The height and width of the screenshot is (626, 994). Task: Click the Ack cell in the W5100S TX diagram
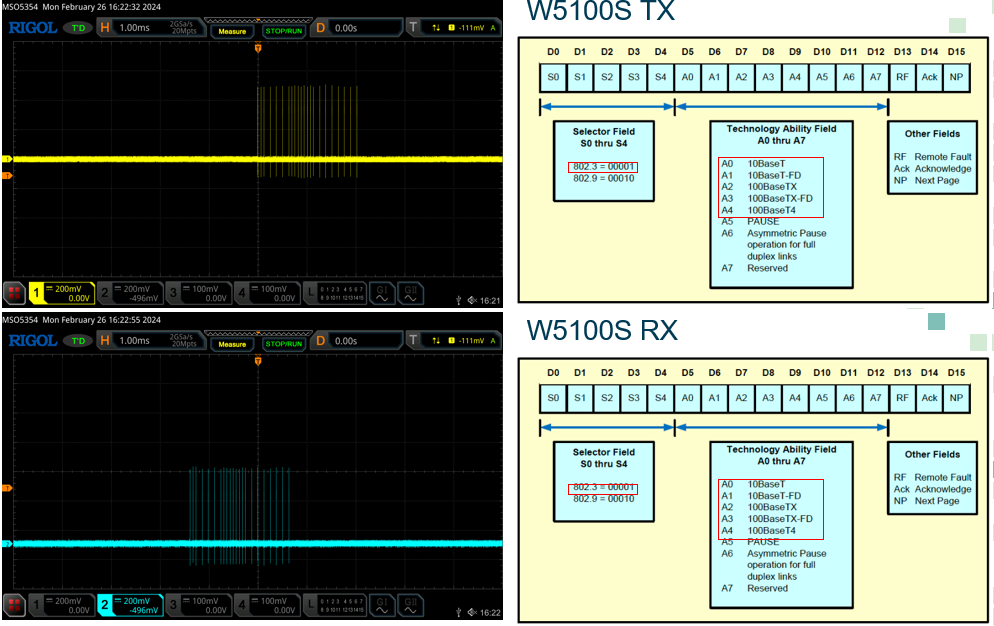point(929,77)
